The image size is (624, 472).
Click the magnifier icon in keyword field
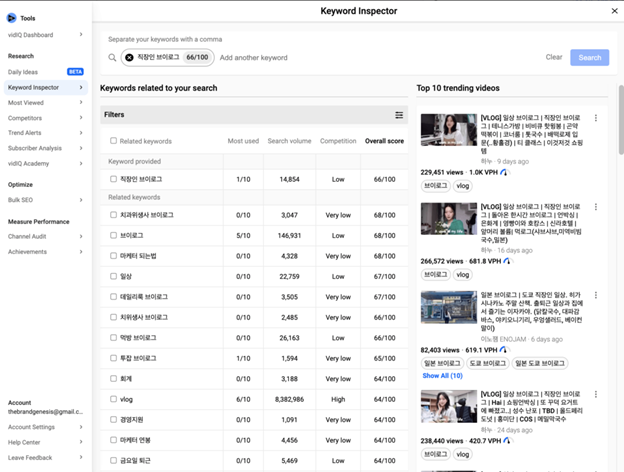(x=112, y=58)
